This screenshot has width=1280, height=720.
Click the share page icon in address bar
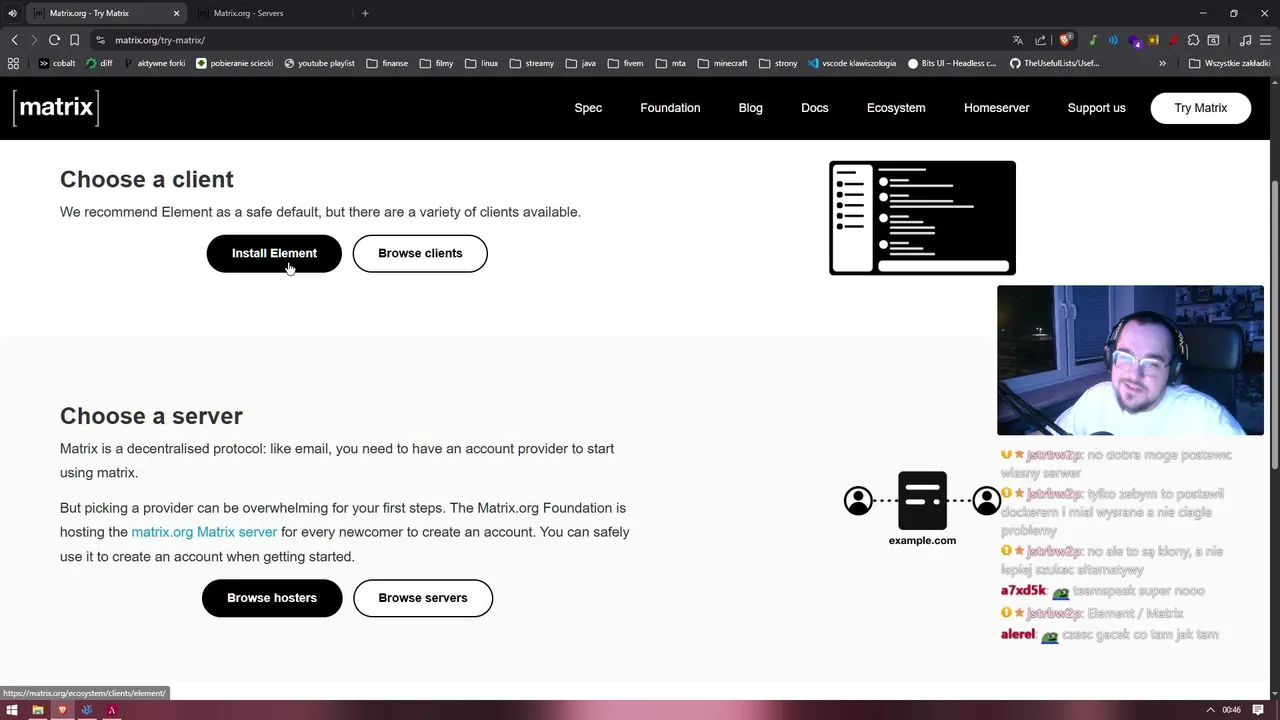click(x=1040, y=40)
